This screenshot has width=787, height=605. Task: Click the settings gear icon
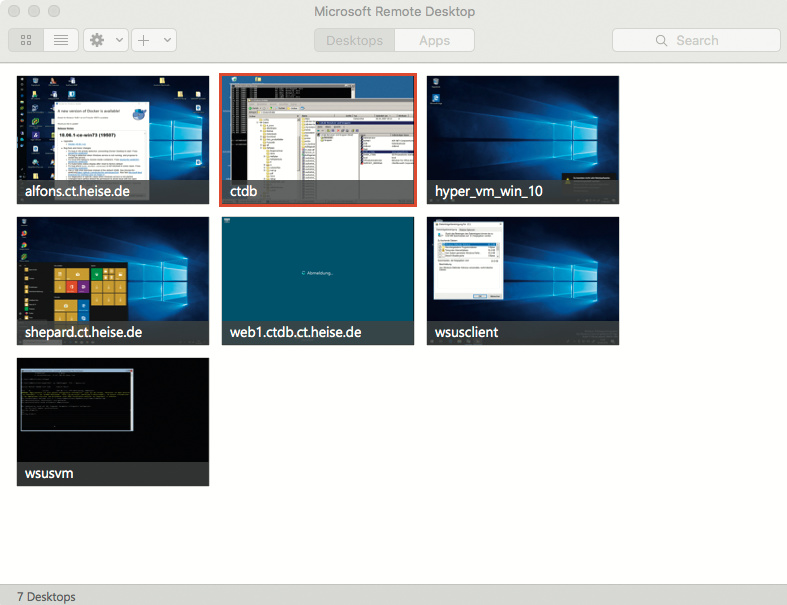97,40
